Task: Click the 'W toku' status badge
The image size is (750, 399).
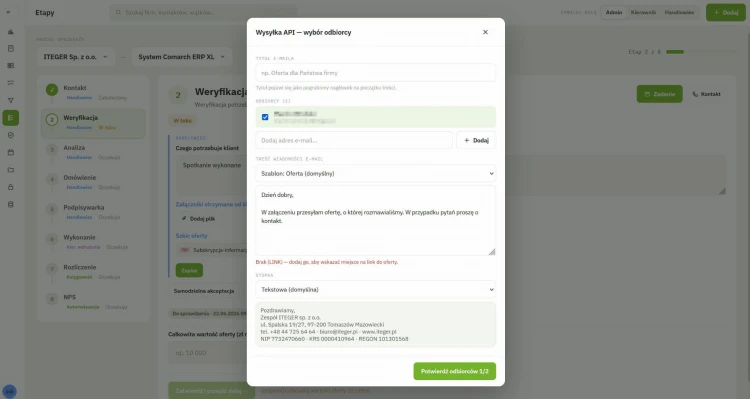Action: click(x=182, y=121)
